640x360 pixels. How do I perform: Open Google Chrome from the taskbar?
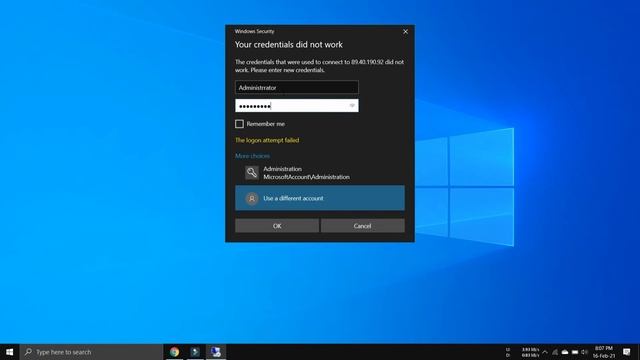coord(174,352)
